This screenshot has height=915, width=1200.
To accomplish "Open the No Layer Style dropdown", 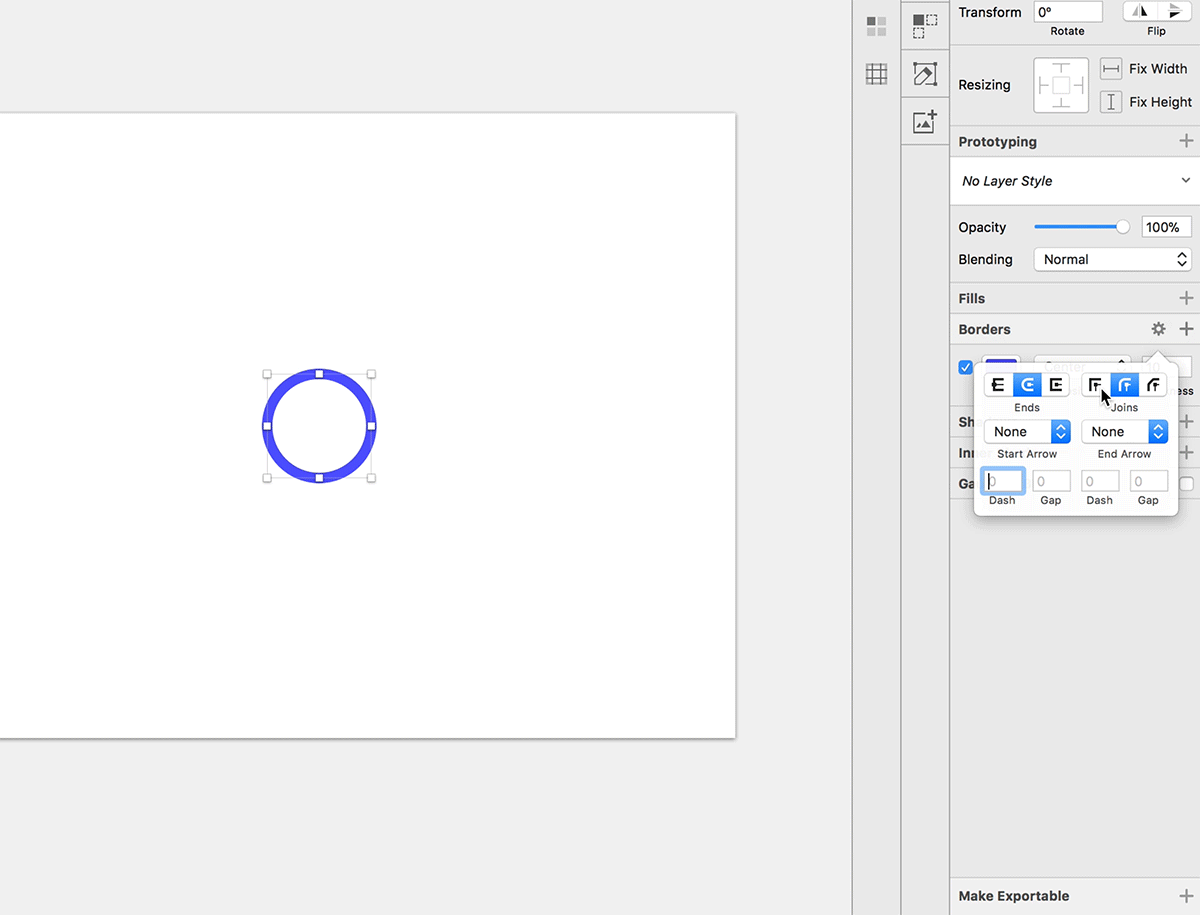I will 1075,181.
